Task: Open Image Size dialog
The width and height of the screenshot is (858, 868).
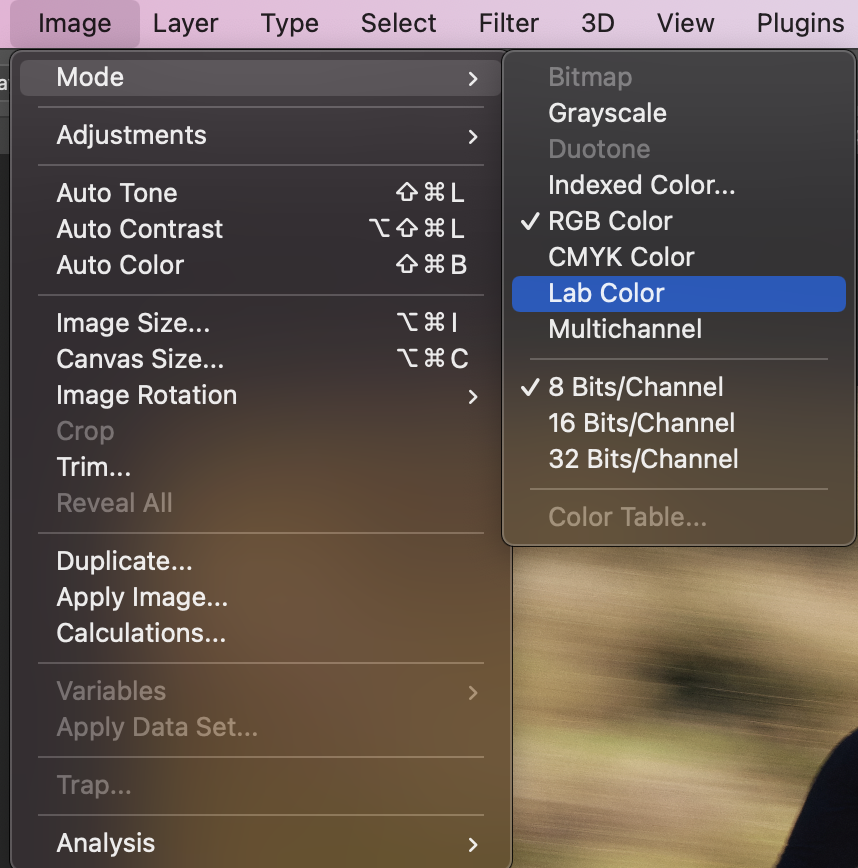Action: [260, 323]
